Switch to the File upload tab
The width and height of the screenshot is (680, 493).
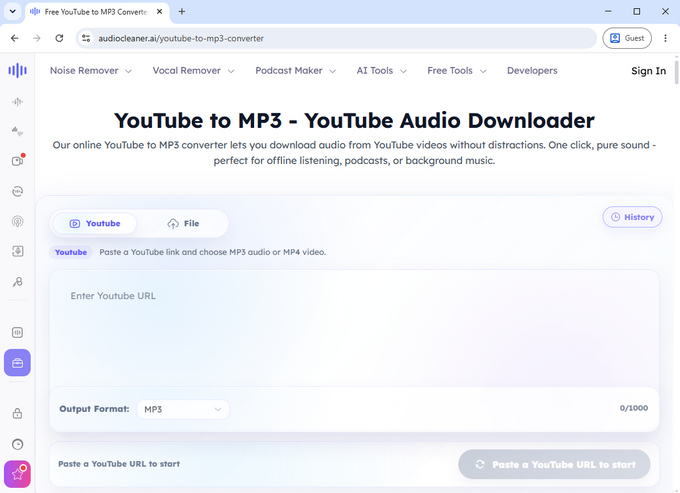tap(183, 224)
